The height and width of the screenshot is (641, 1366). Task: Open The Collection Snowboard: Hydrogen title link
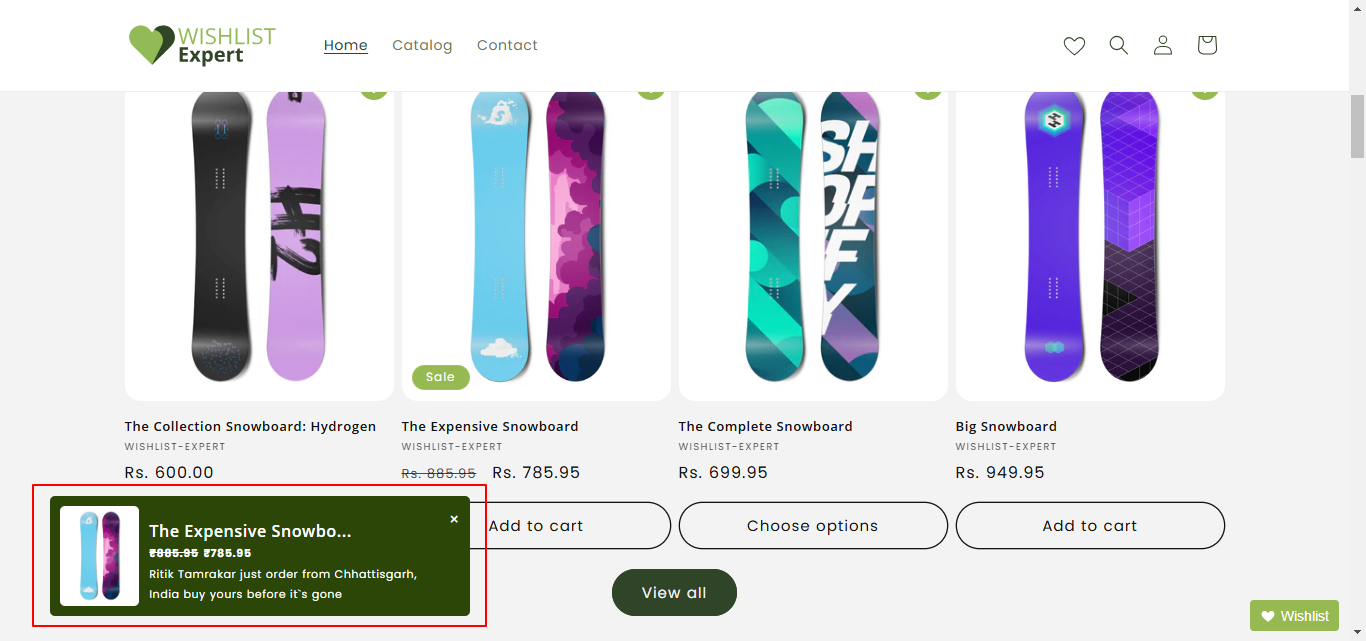[x=250, y=426]
